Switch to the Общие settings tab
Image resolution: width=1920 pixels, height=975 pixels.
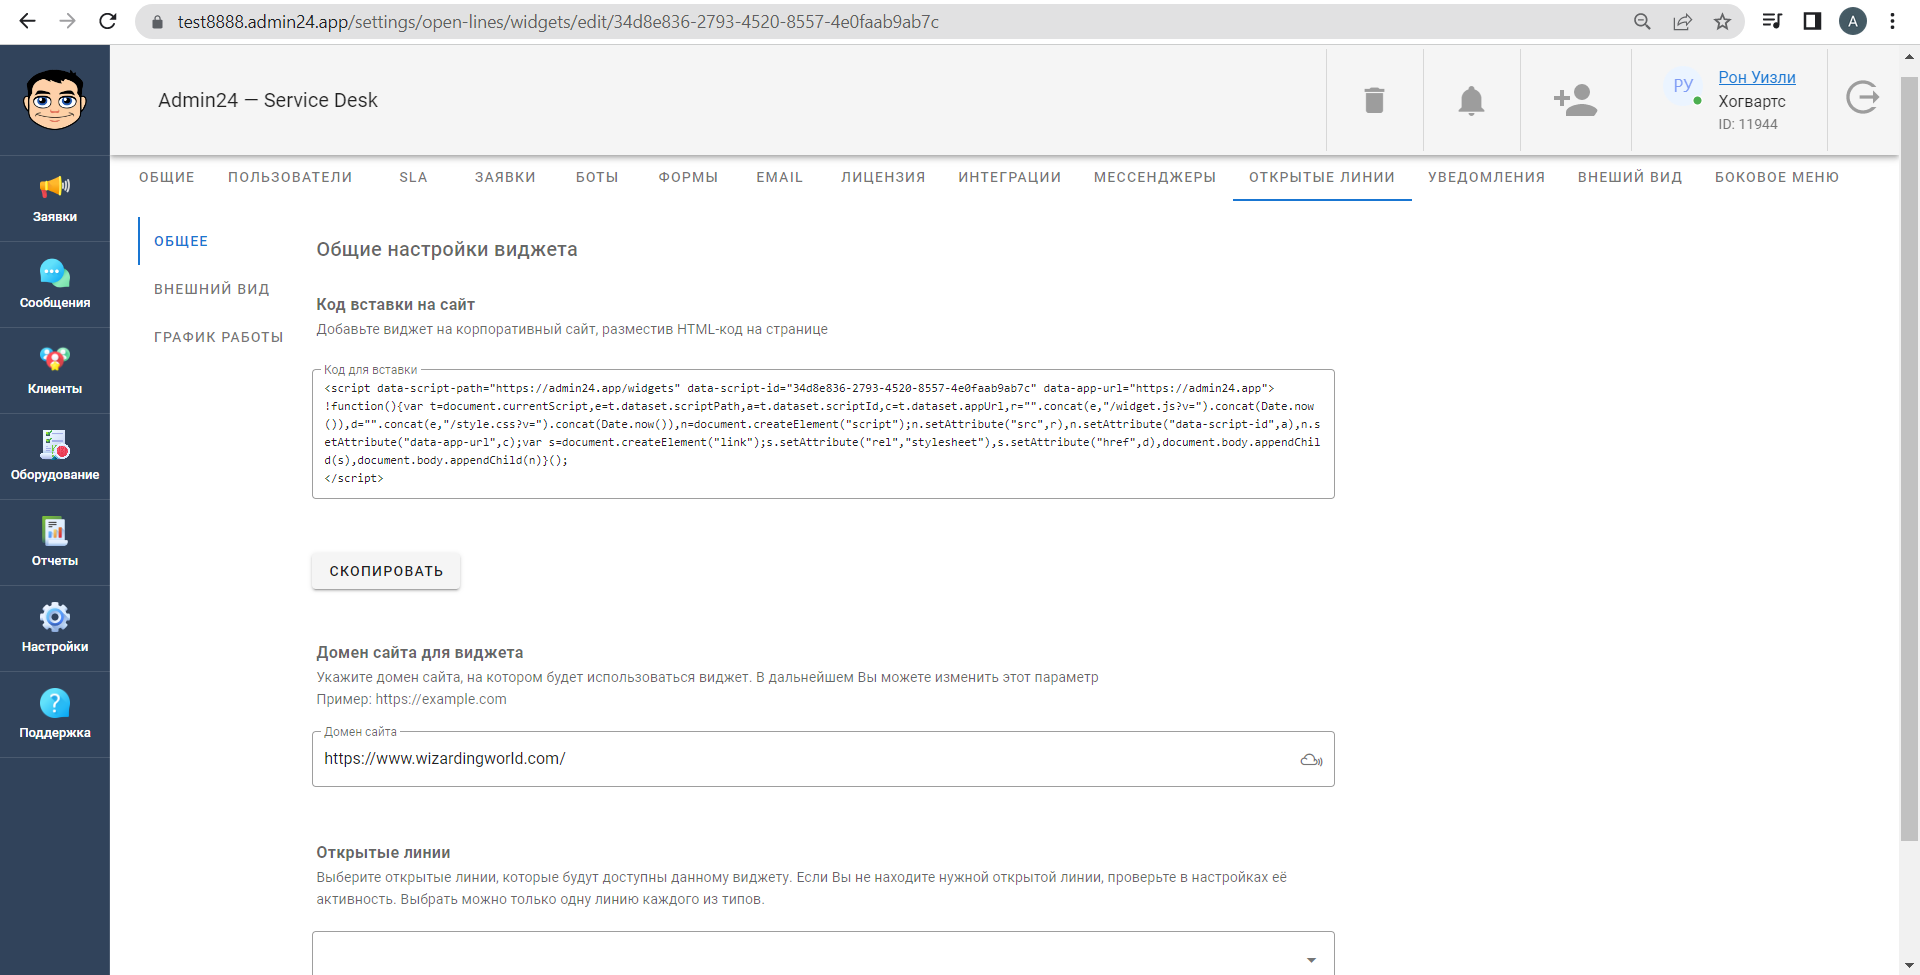click(x=167, y=177)
